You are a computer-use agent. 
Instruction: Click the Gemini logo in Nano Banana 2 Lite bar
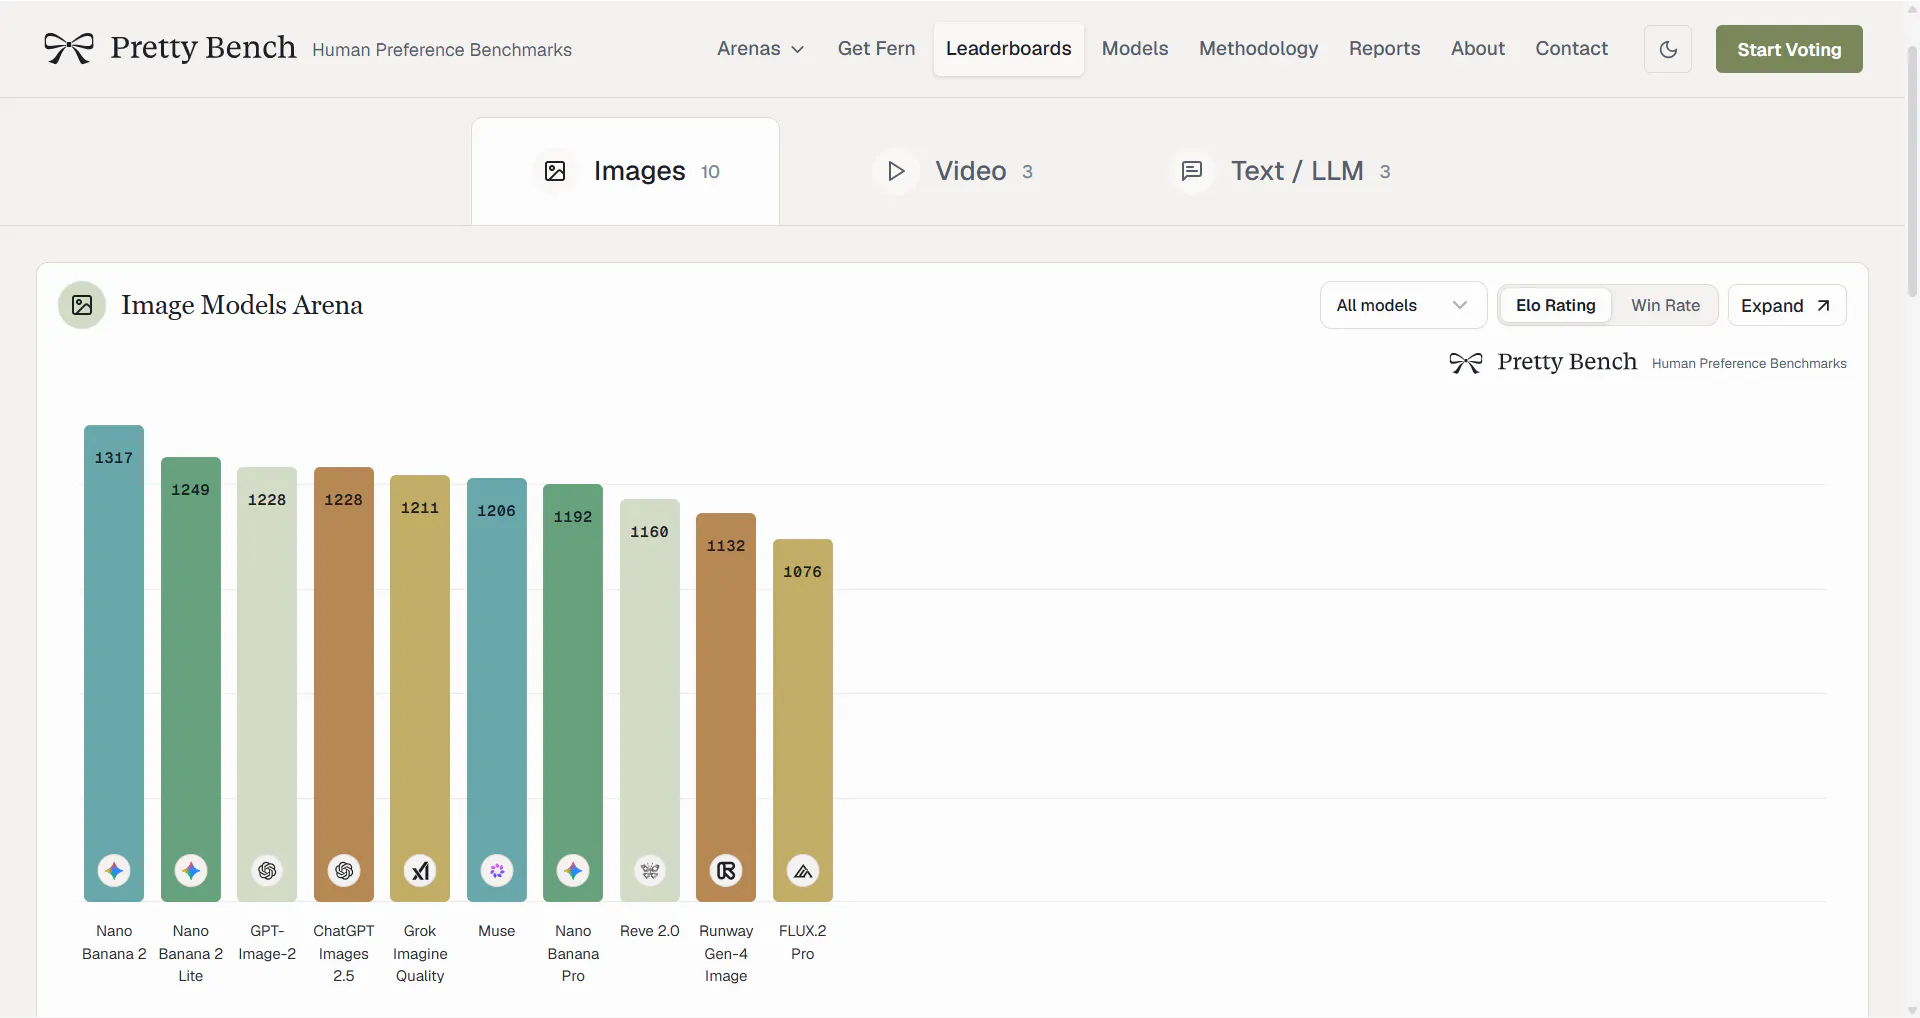coord(191,871)
